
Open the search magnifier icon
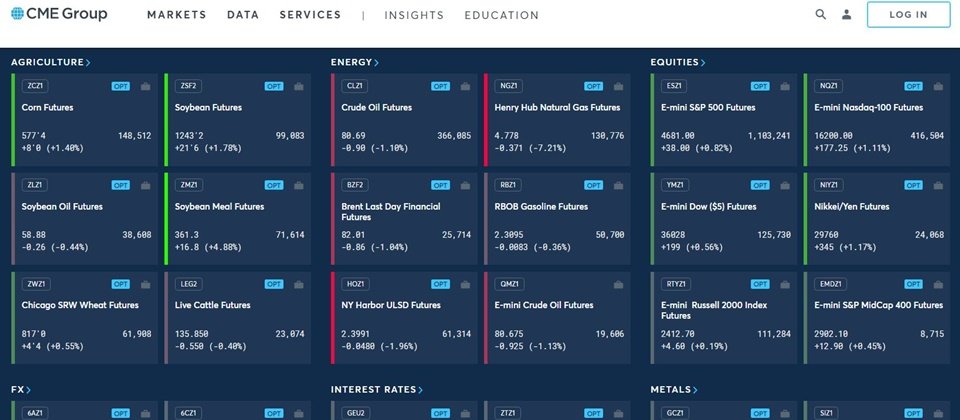tap(820, 15)
